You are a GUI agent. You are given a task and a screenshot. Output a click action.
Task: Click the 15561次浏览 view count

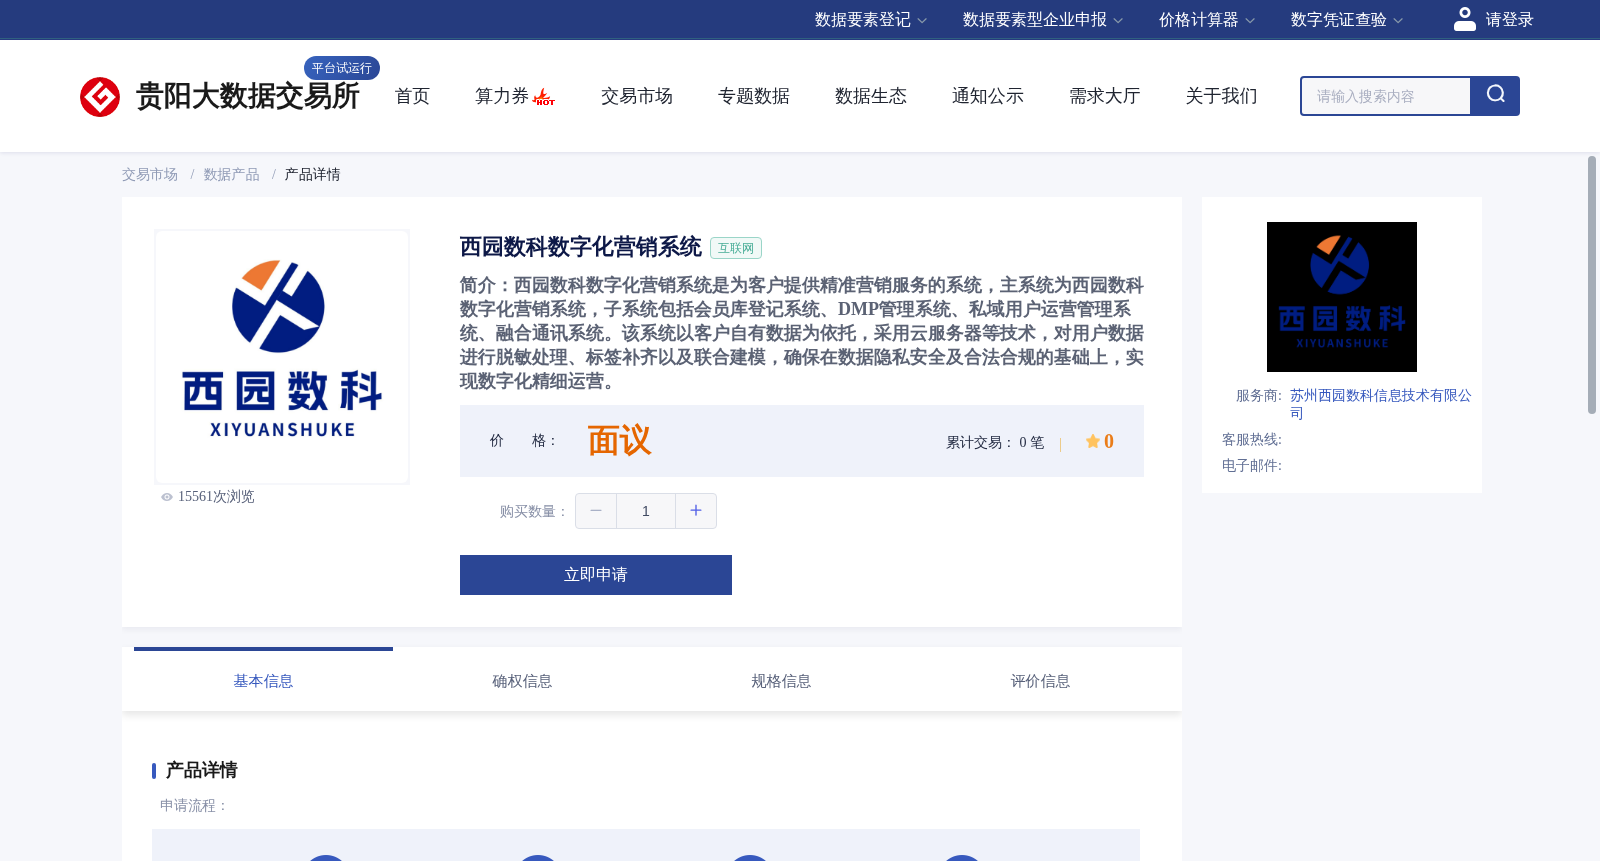(x=216, y=497)
